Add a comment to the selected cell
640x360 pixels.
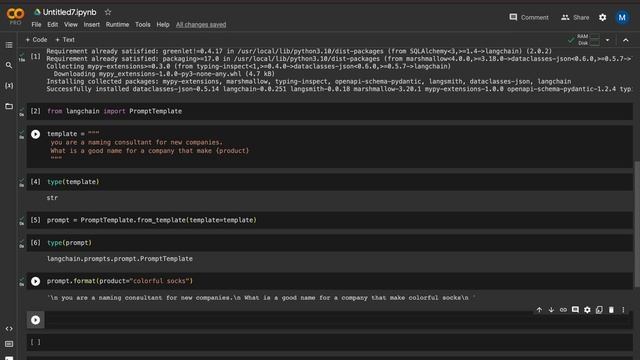575,310
